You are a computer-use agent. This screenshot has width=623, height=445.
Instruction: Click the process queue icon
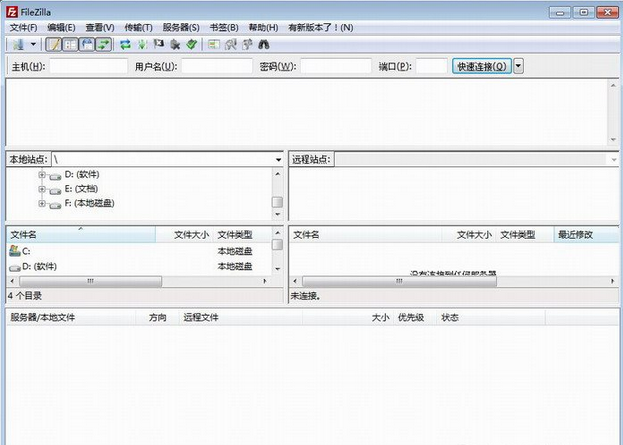[142, 44]
